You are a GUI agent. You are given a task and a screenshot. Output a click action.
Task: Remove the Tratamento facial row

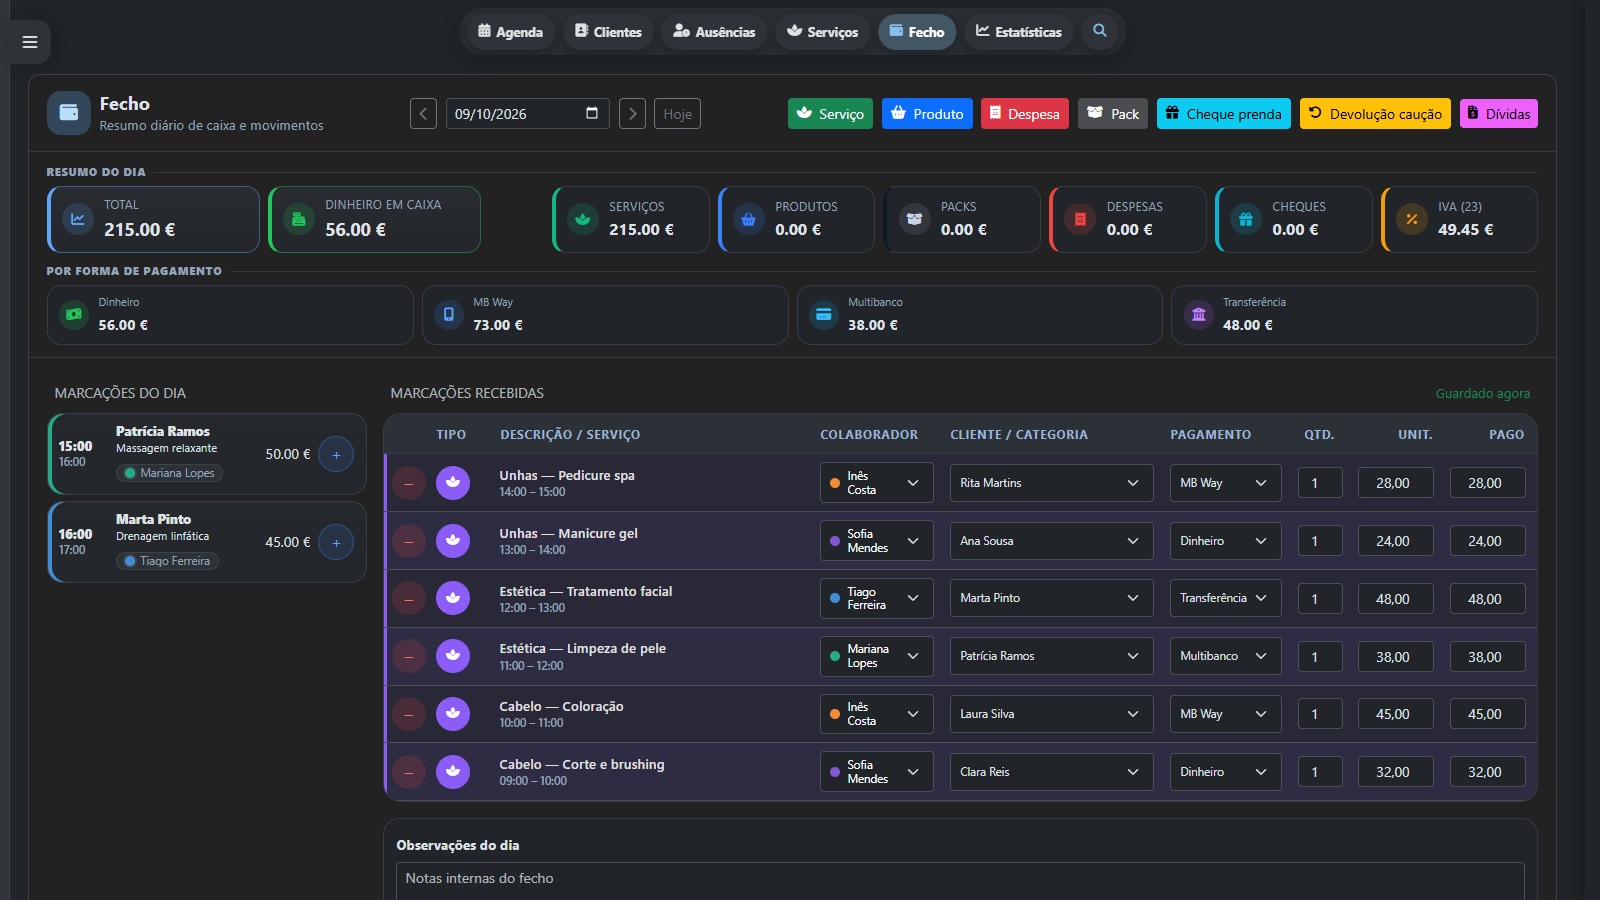coord(408,599)
